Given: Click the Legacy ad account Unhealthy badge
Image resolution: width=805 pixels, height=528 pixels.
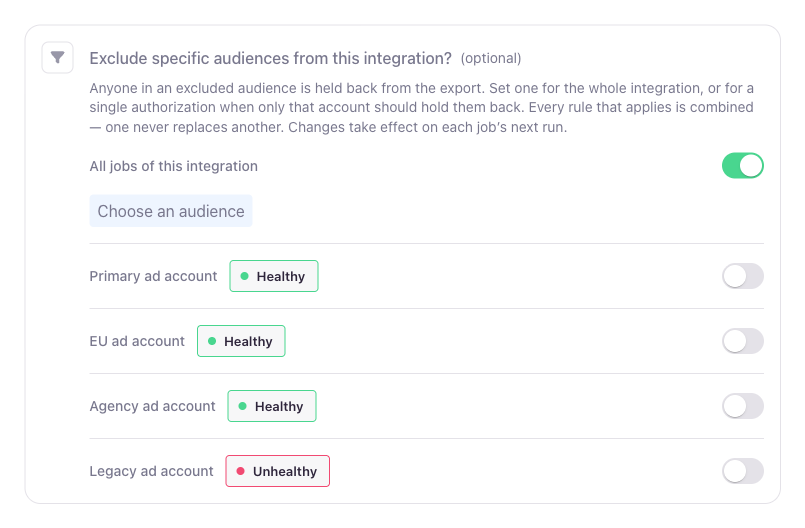Looking at the screenshot, I should [278, 471].
